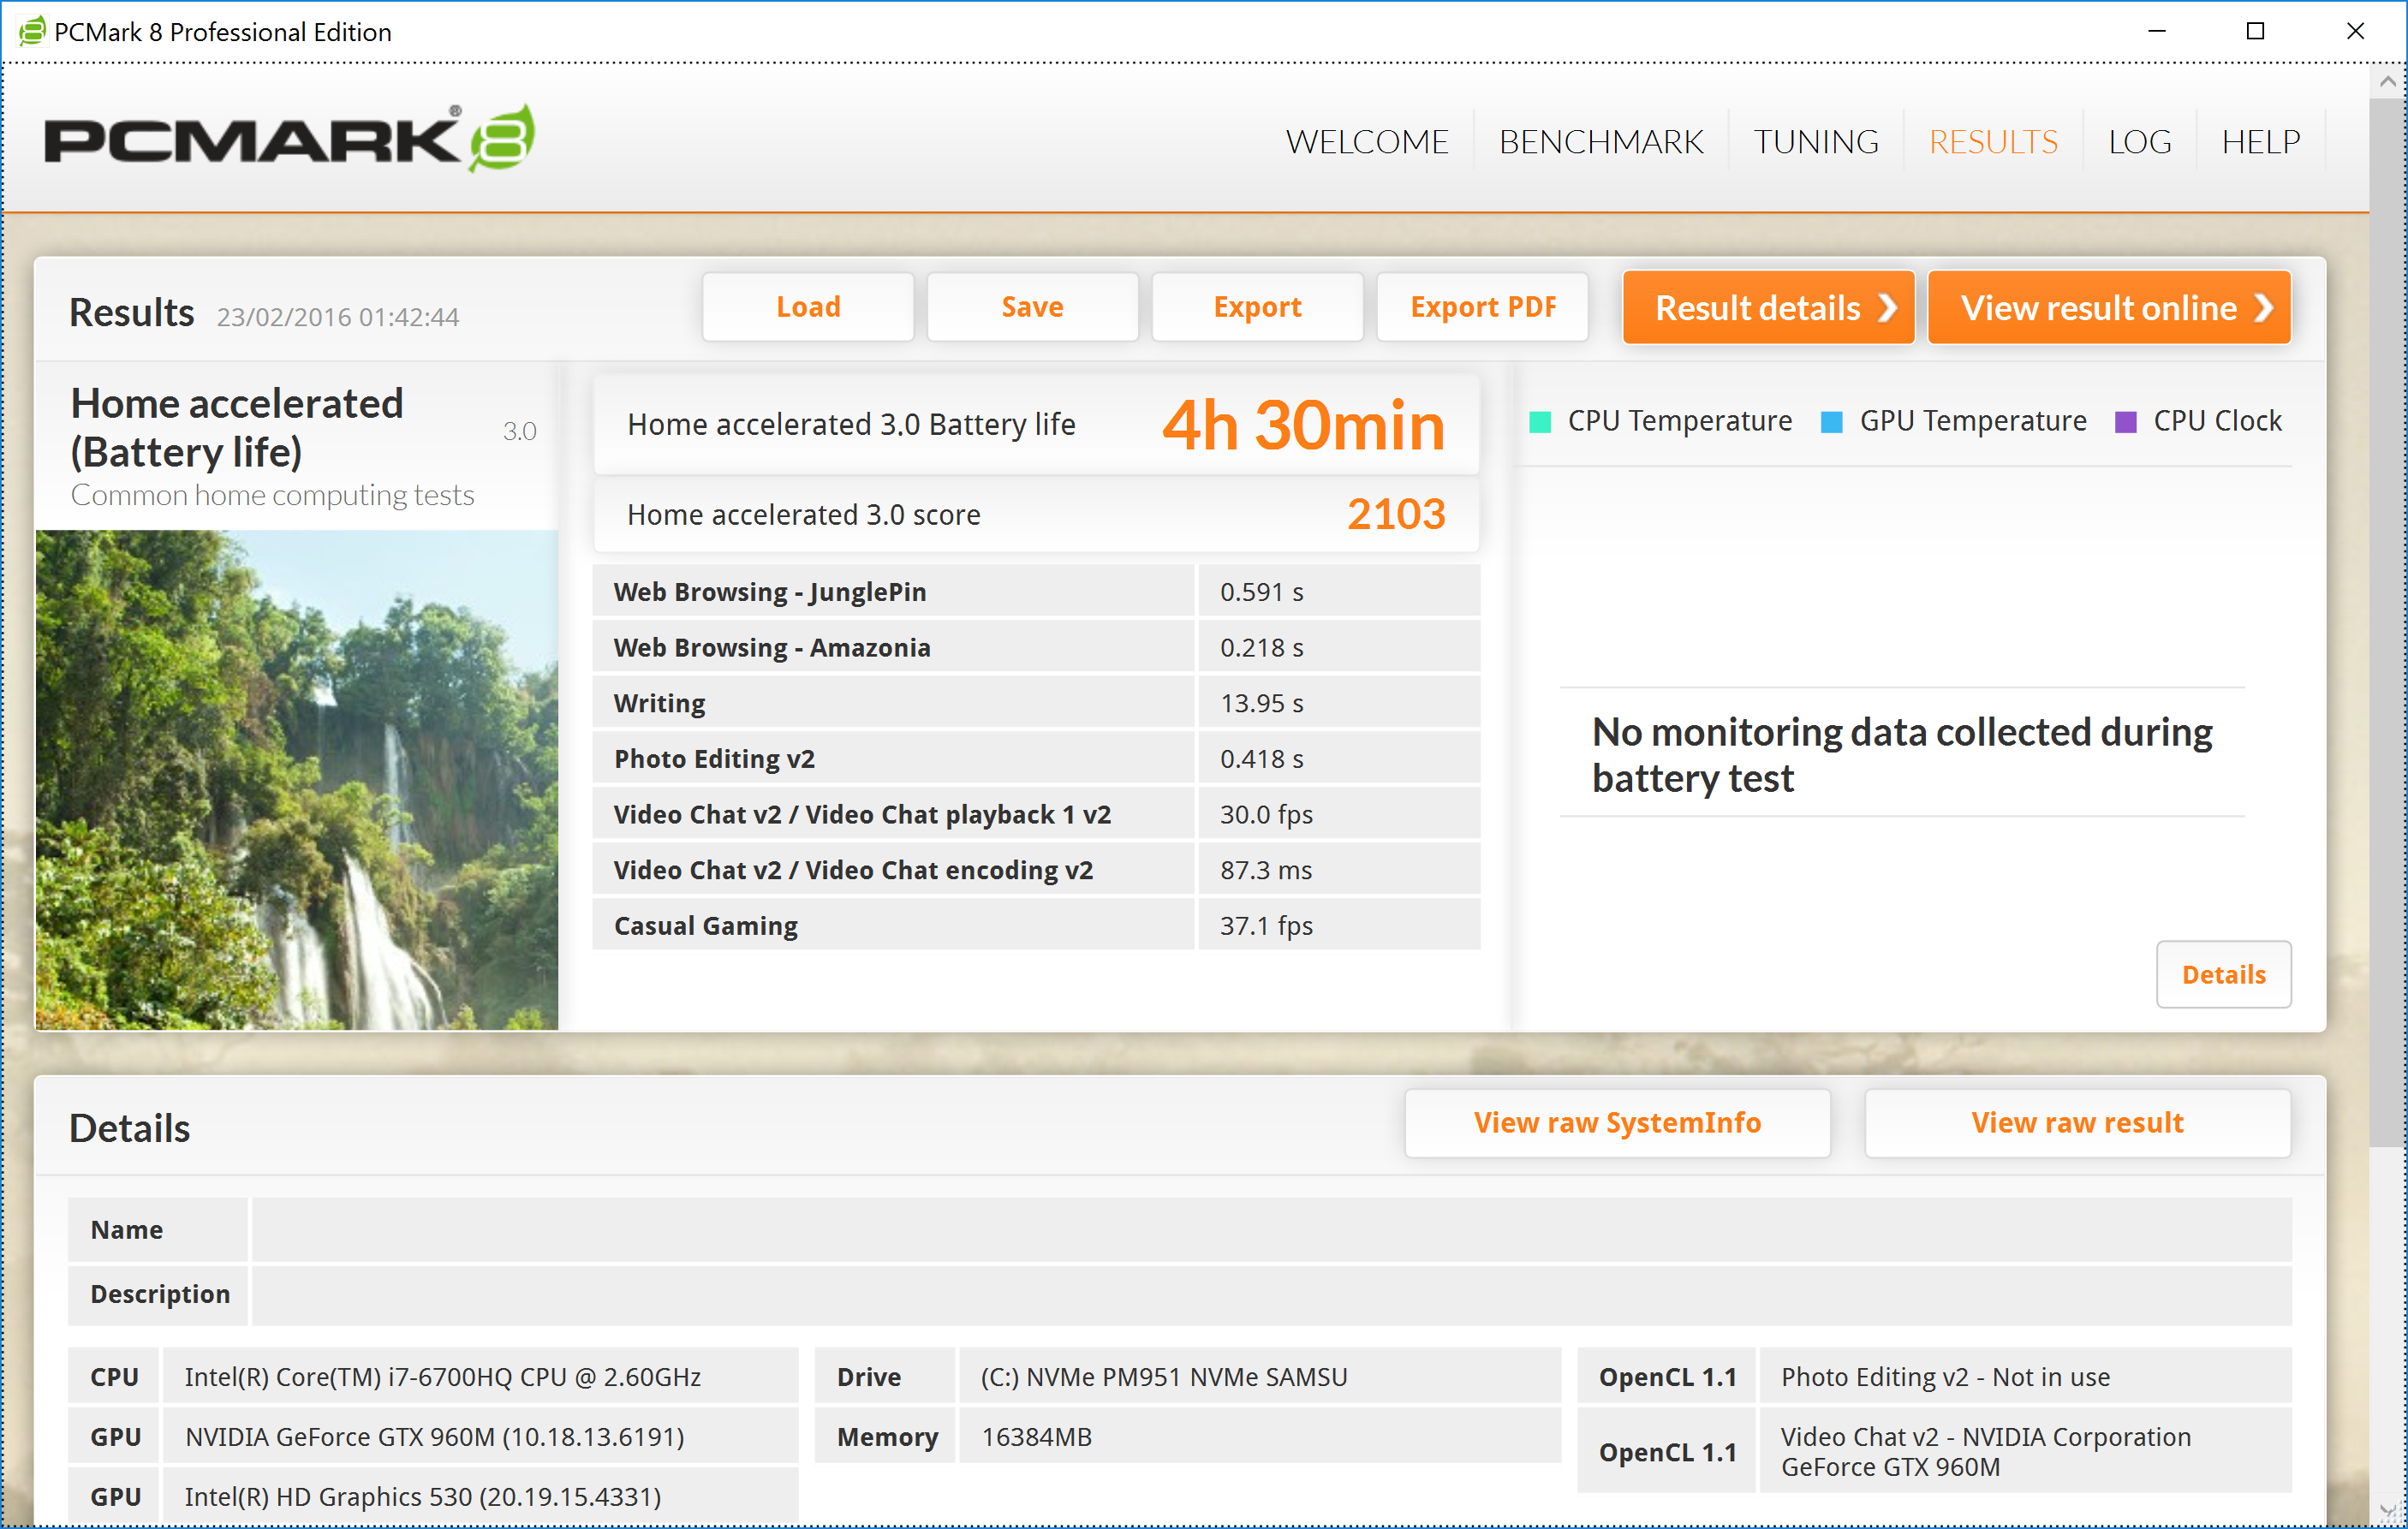
Task: Click the View result online chevron arrow
Action: [x=2263, y=308]
